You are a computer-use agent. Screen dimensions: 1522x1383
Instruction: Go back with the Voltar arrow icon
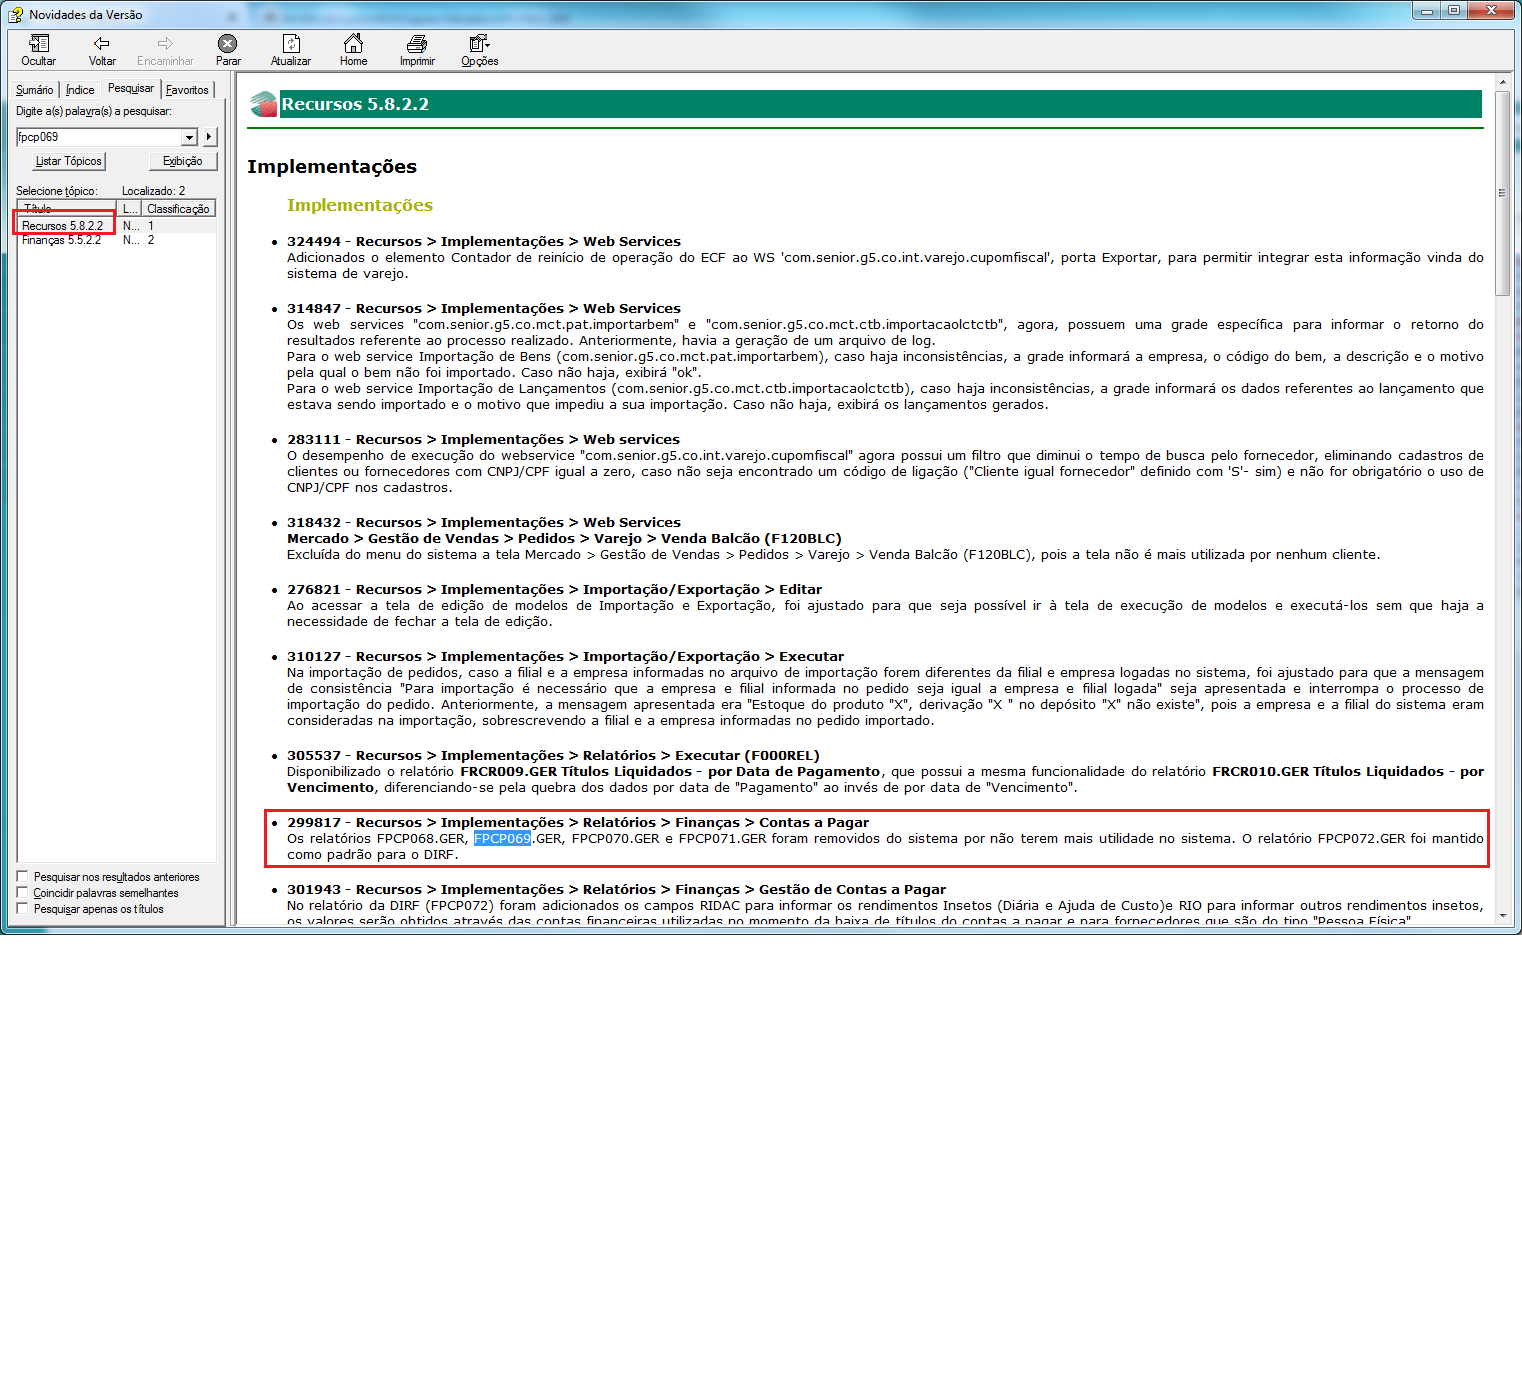pos(102,44)
